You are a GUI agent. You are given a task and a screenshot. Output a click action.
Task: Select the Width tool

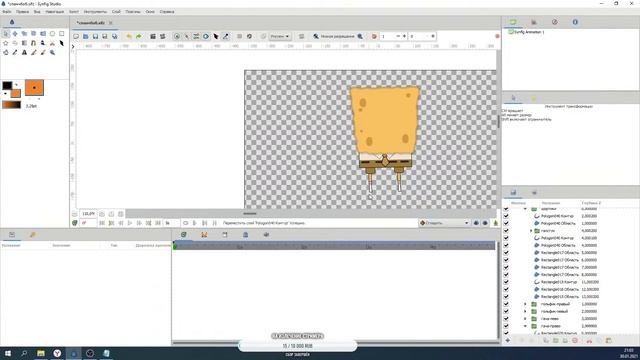(62, 43)
